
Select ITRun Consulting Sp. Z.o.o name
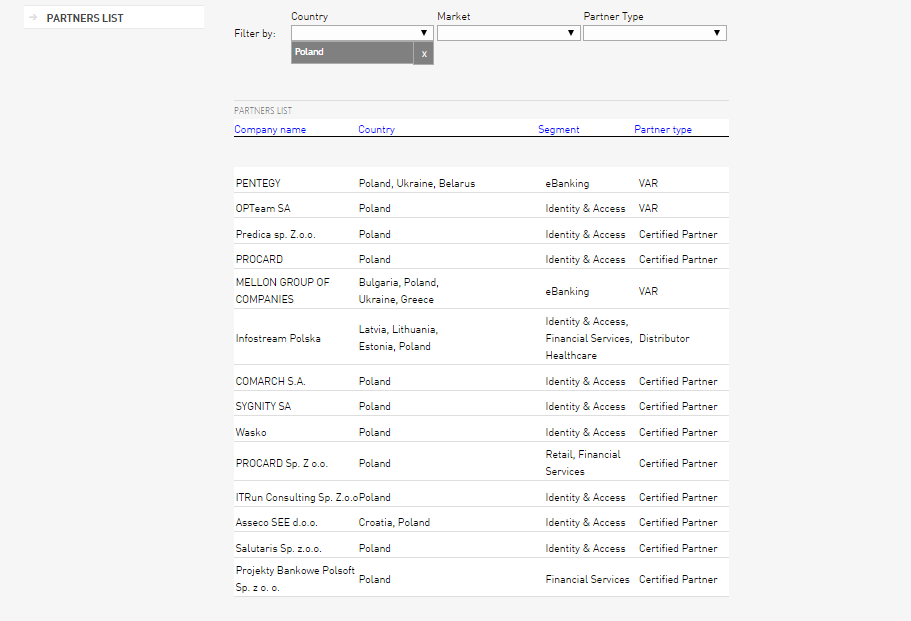(x=297, y=497)
